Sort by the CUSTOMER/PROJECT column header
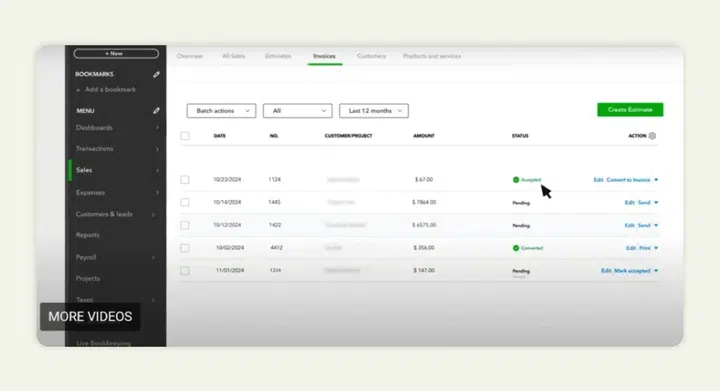 point(349,136)
